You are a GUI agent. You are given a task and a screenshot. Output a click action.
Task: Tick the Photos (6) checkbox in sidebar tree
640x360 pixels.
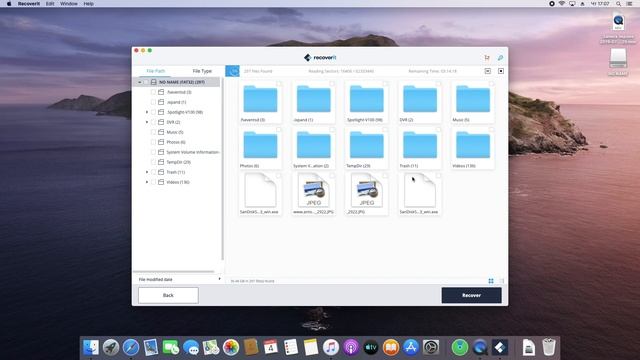(x=153, y=142)
